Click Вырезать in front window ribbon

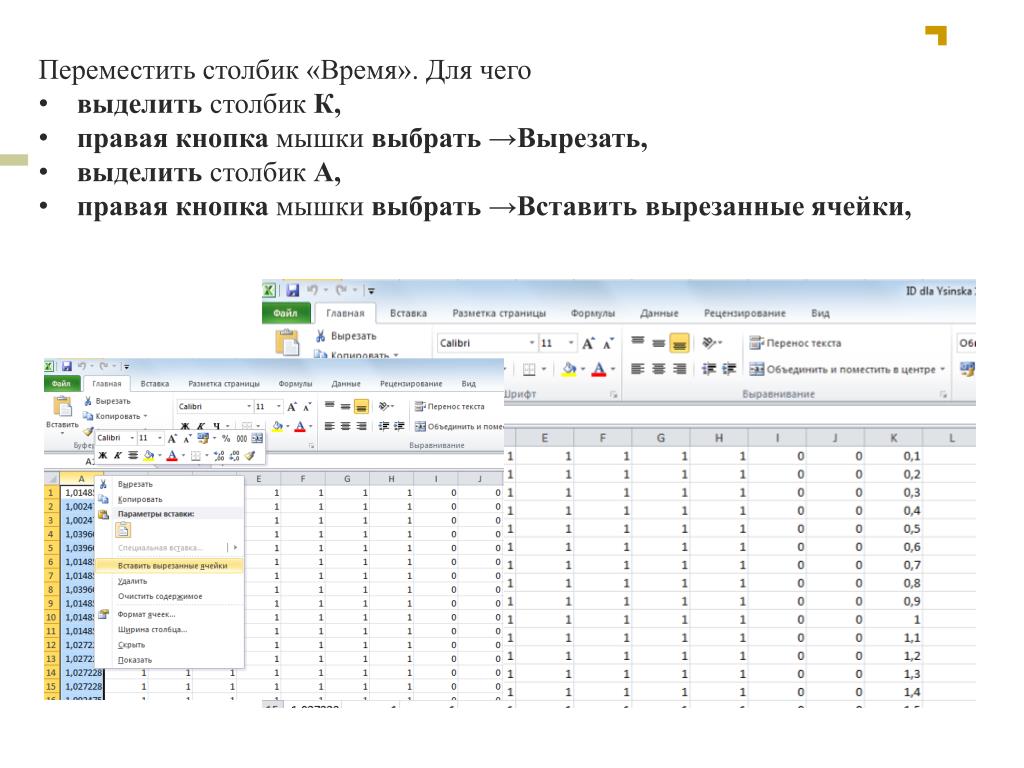coord(107,401)
